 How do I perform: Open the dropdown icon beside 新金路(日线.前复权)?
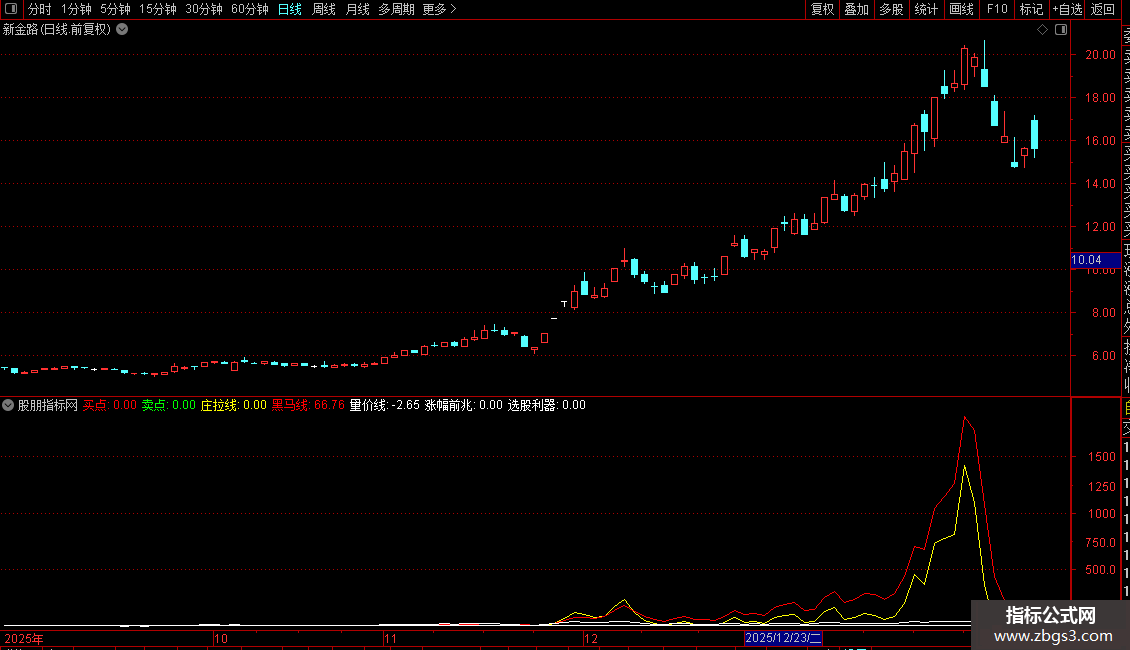pyautogui.click(x=123, y=29)
